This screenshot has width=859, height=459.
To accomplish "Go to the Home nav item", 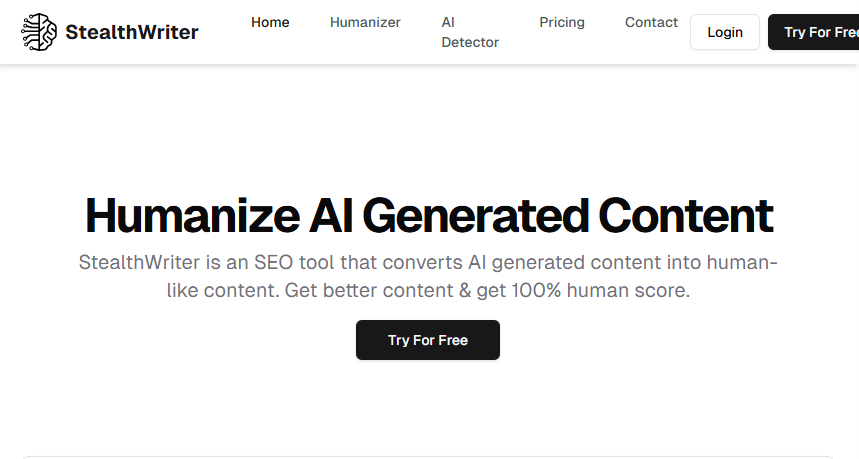I will (x=270, y=22).
